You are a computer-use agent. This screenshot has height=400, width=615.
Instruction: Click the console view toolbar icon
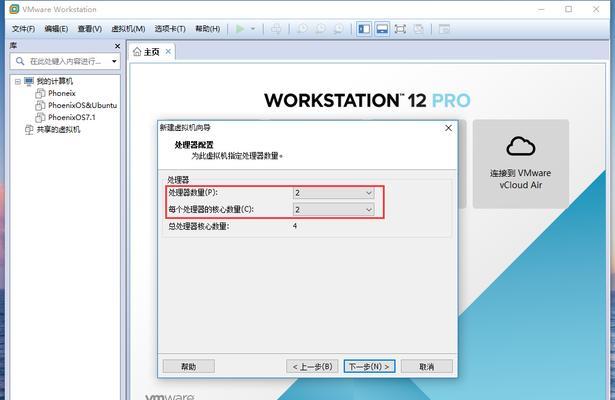[x=444, y=29]
